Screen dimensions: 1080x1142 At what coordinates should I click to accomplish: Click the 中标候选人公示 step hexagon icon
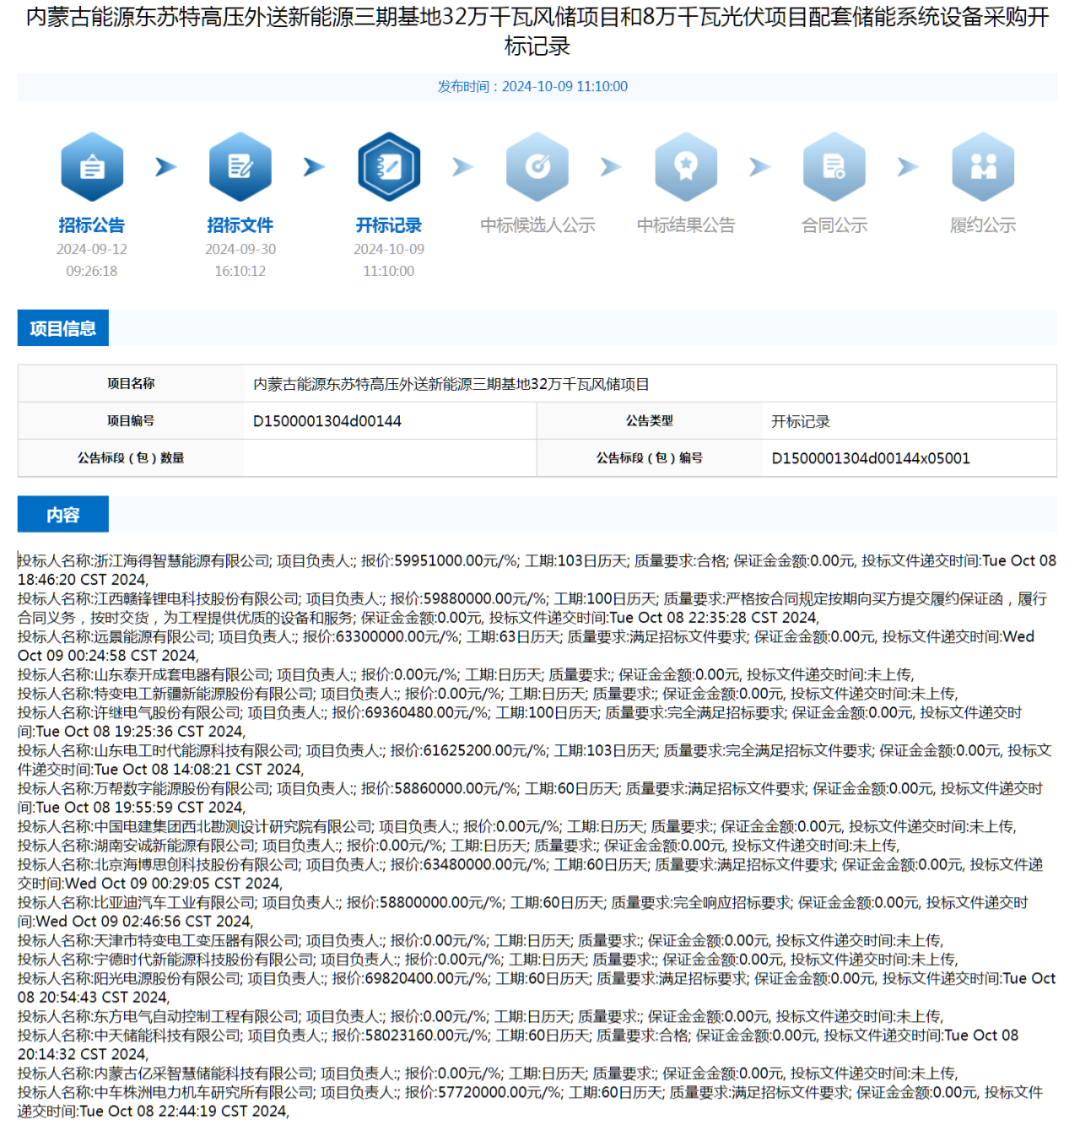(x=537, y=167)
